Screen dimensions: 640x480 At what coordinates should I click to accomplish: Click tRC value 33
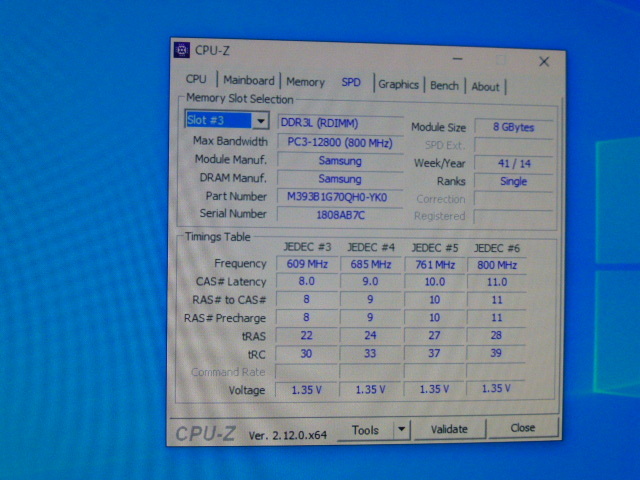pos(370,353)
